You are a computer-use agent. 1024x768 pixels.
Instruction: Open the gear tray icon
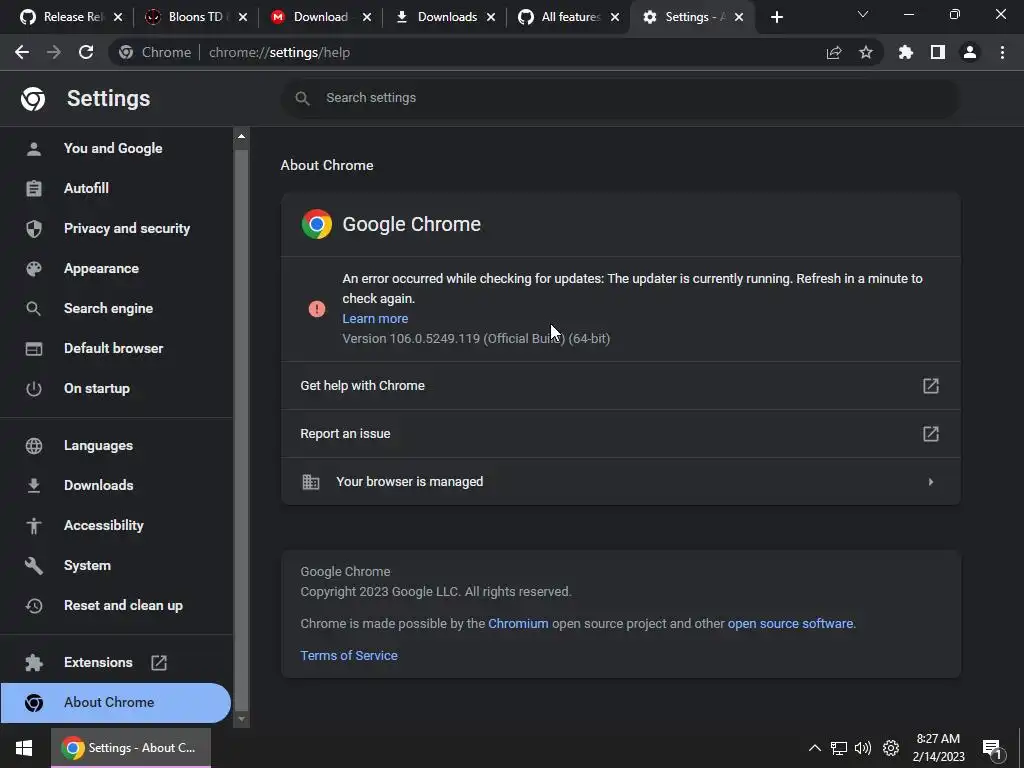tap(891, 748)
